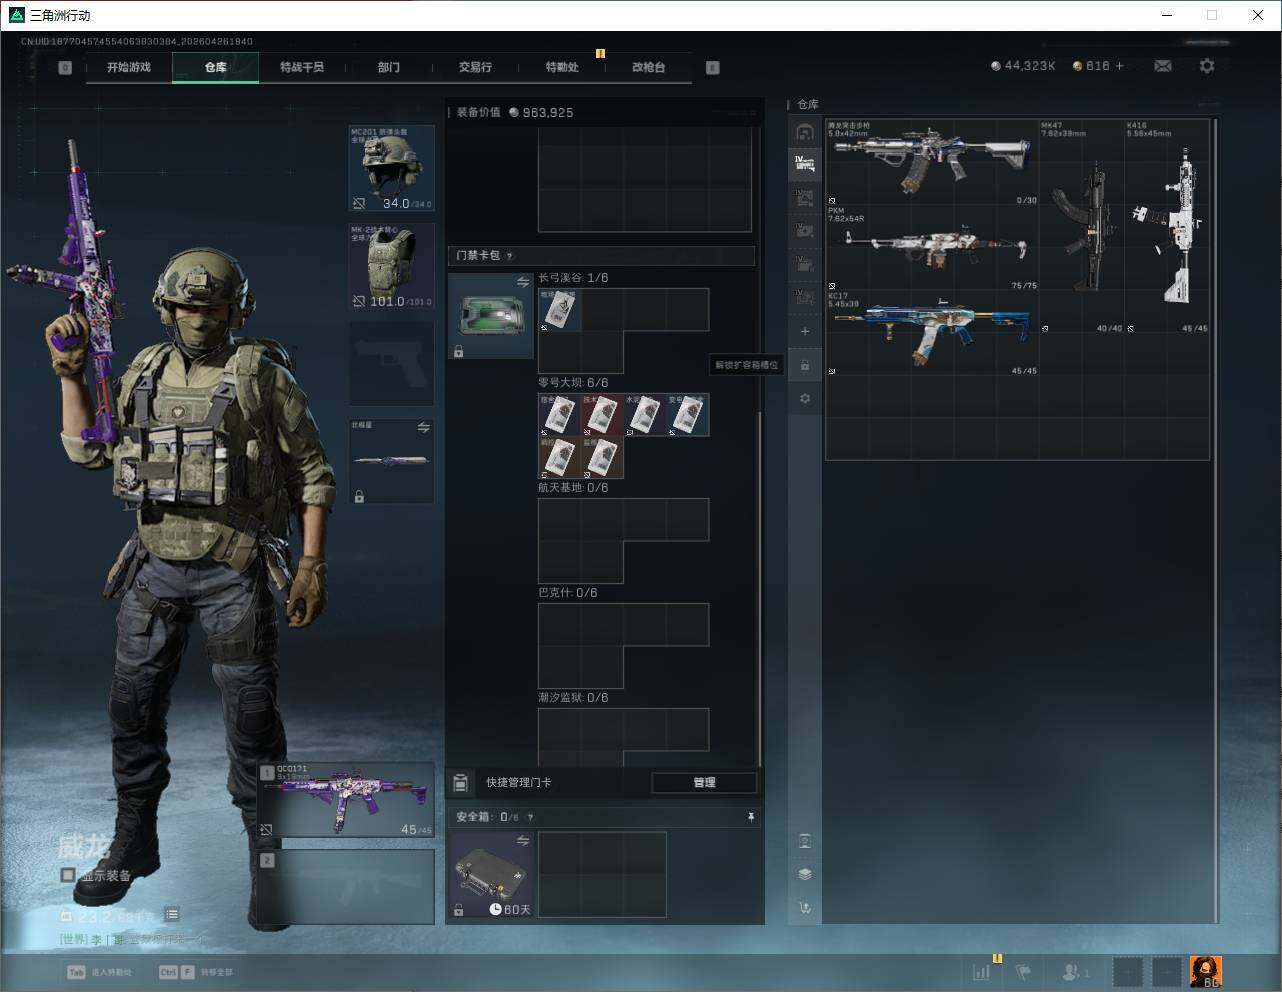Image resolution: width=1282 pixels, height=992 pixels.
Task: Click the flag icon in the bottom bar
Action: (x=1023, y=971)
